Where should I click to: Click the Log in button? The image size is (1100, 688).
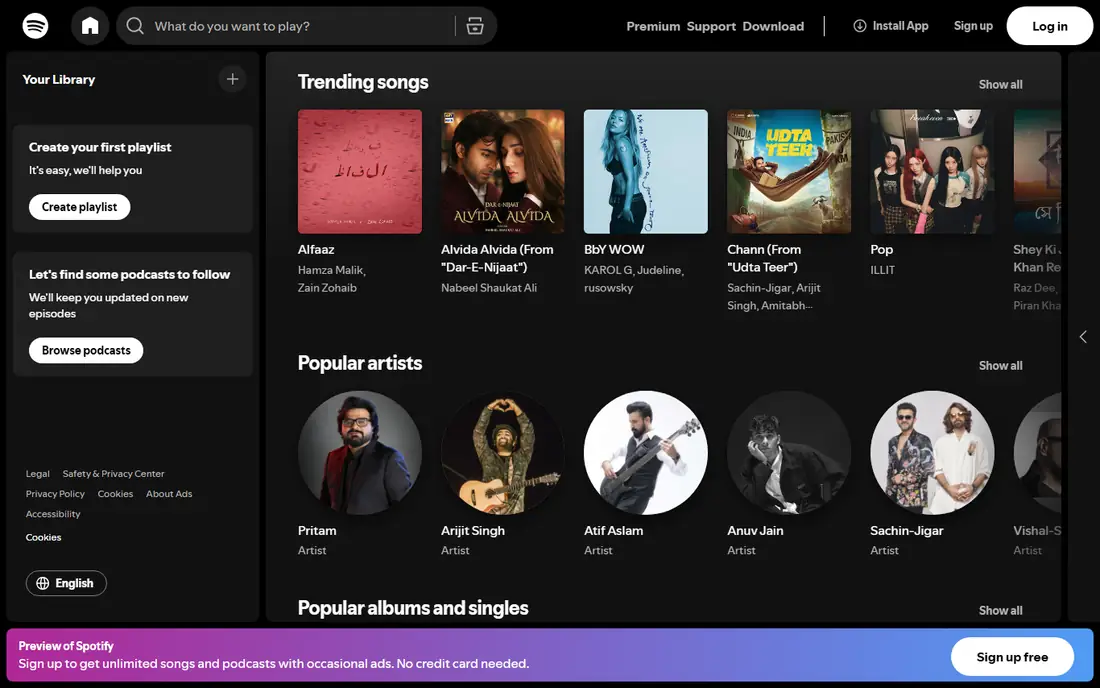1049,26
